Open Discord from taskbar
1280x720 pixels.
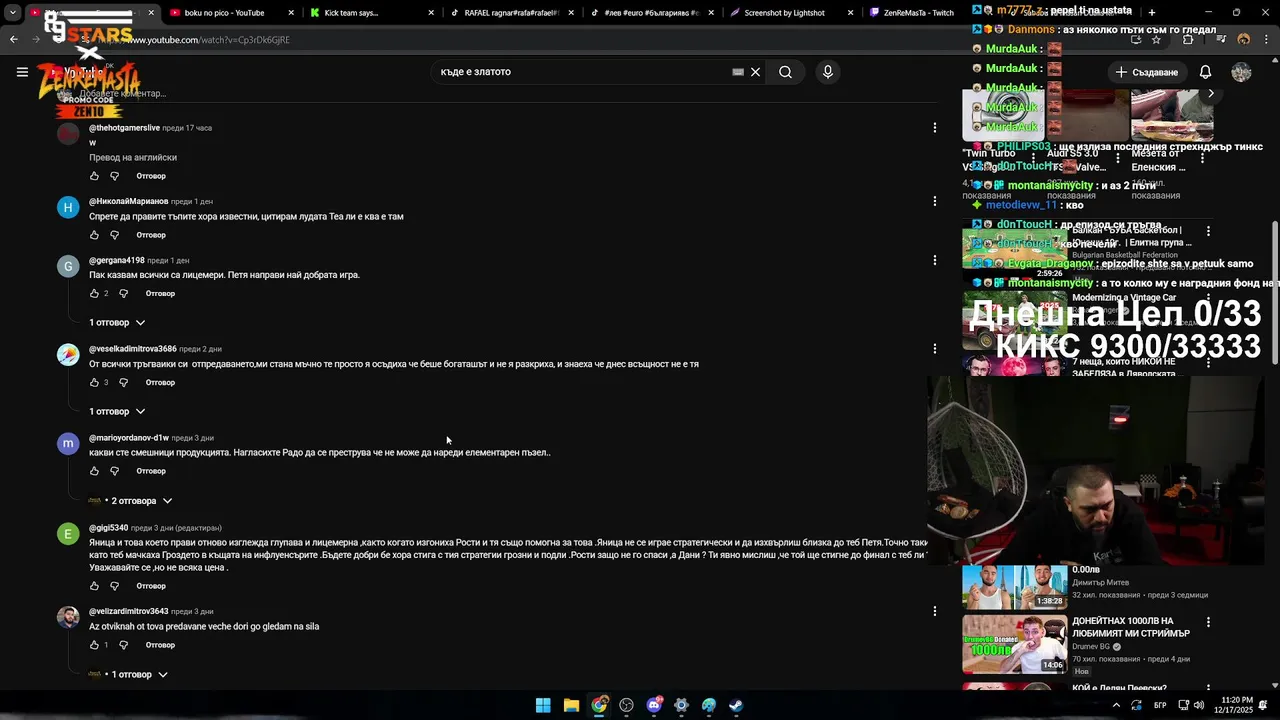click(654, 705)
